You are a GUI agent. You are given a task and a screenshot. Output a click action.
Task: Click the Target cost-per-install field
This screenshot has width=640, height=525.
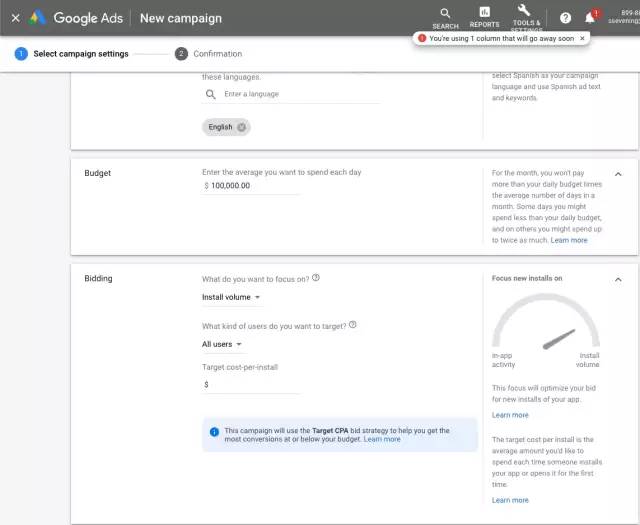point(251,385)
